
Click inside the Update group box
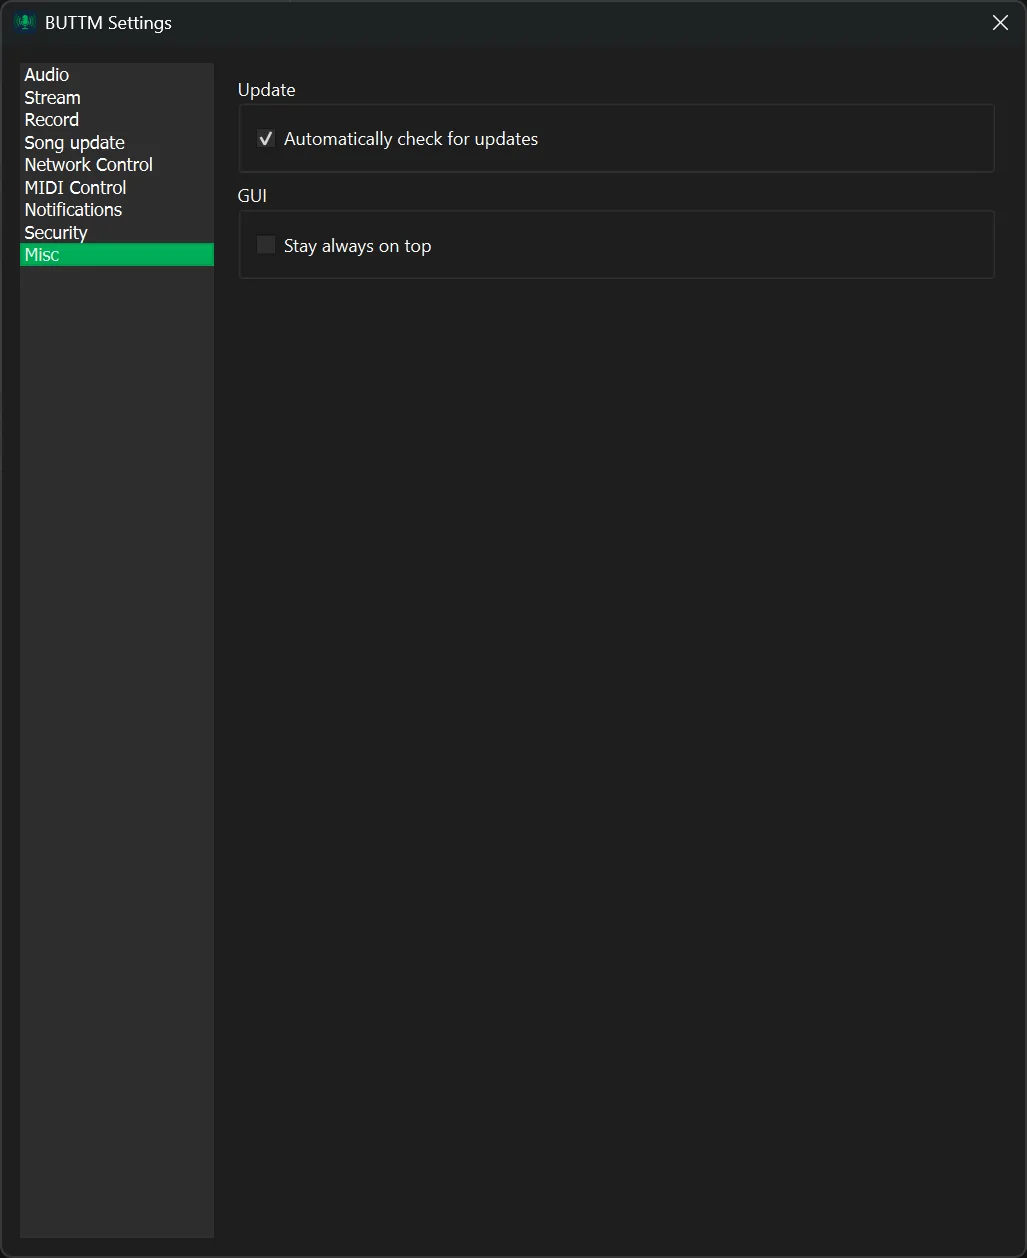click(x=700, y=138)
